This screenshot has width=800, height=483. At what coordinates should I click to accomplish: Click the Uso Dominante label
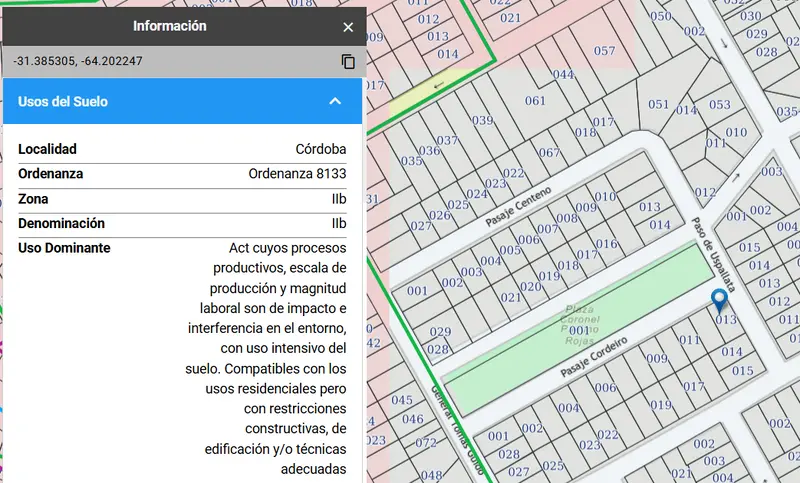(x=64, y=248)
